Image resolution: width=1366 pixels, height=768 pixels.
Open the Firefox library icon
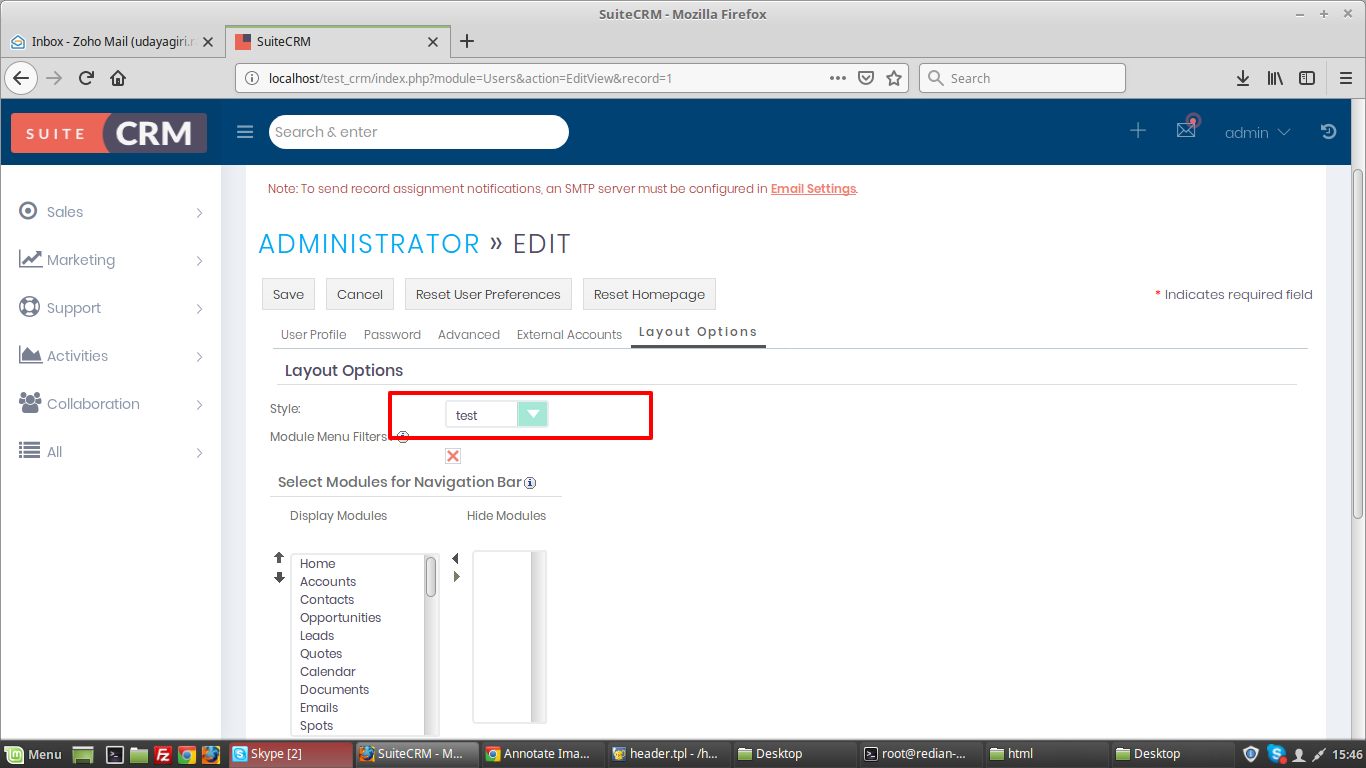coord(1275,78)
